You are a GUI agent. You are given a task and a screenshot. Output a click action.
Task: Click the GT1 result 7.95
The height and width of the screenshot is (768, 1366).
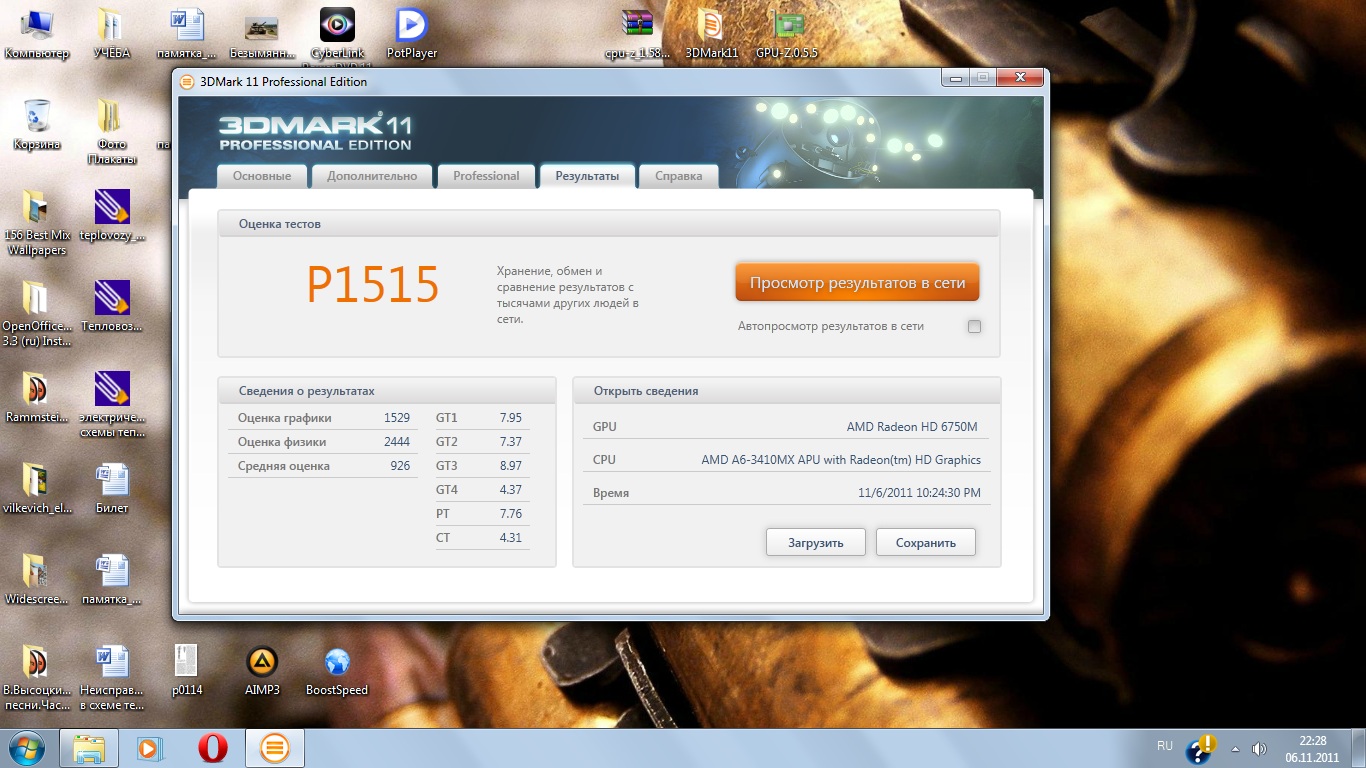510,418
